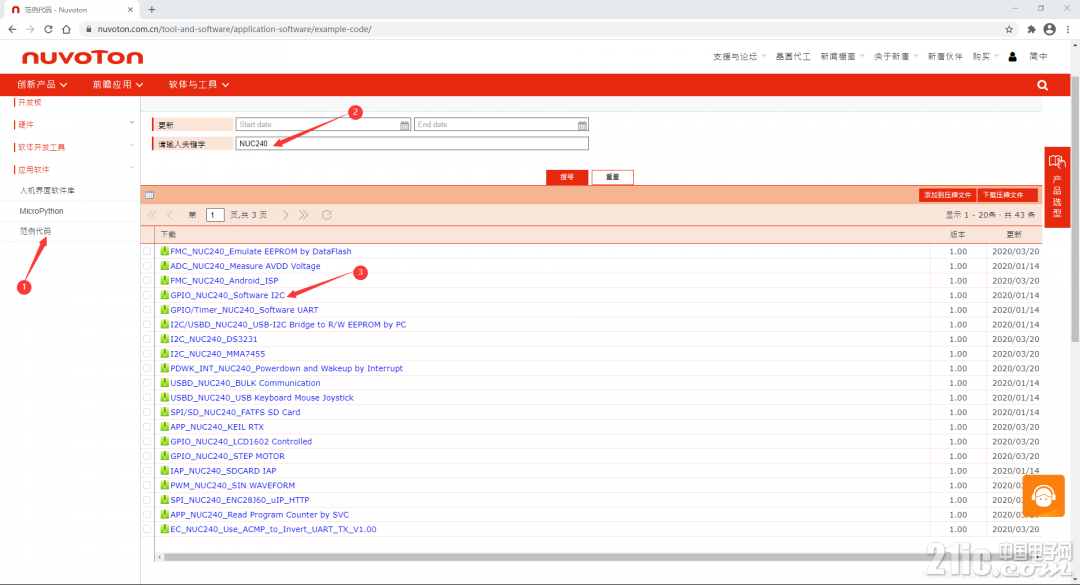Click the grid layout icon in orange bar
This screenshot has width=1080, height=585.
149,195
